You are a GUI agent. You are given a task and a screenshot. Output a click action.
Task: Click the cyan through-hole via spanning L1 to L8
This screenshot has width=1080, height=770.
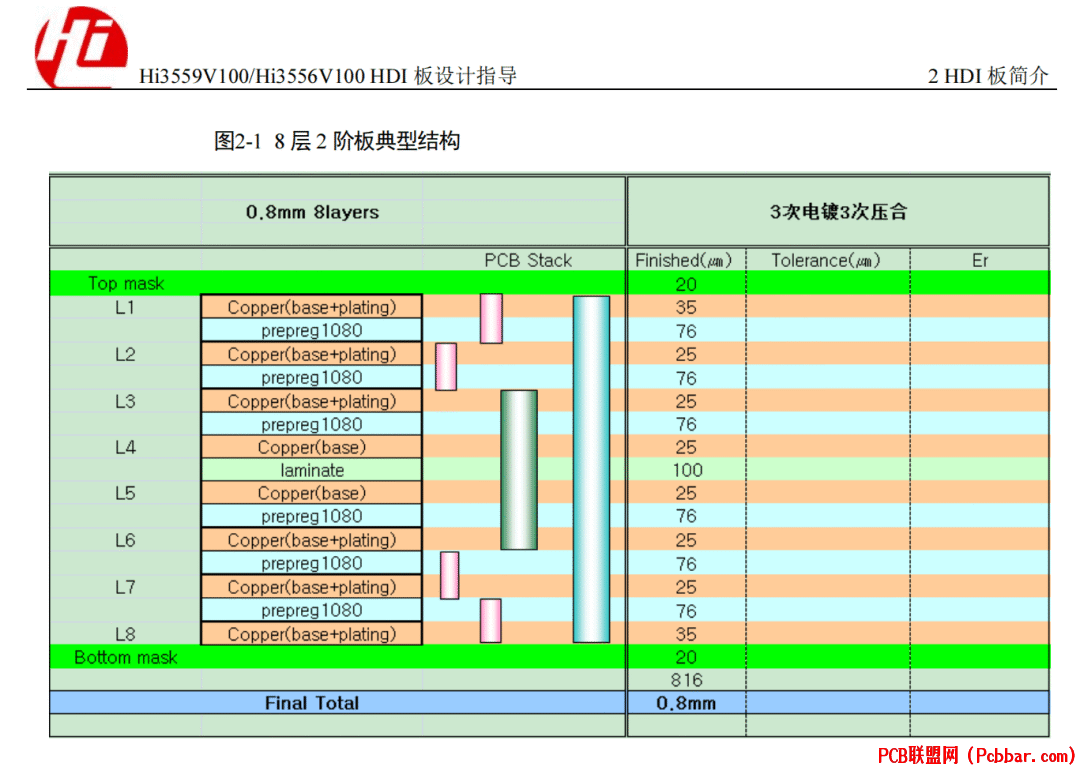click(591, 469)
